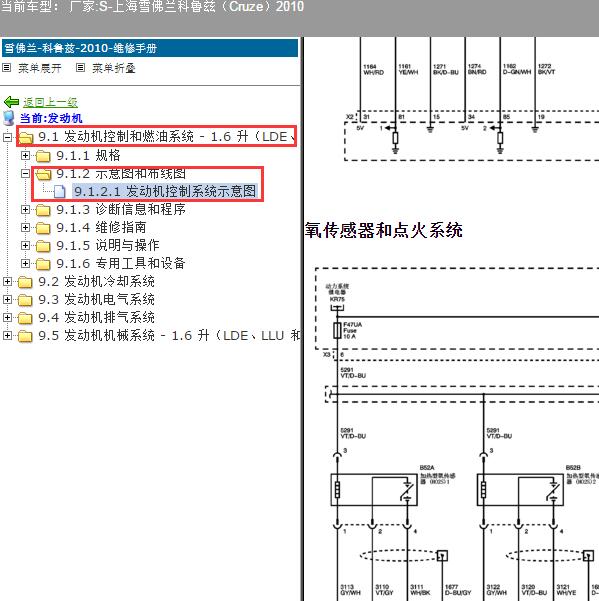The width and height of the screenshot is (599, 601).
Task: Click the green back arrow icon
Action: (11, 102)
